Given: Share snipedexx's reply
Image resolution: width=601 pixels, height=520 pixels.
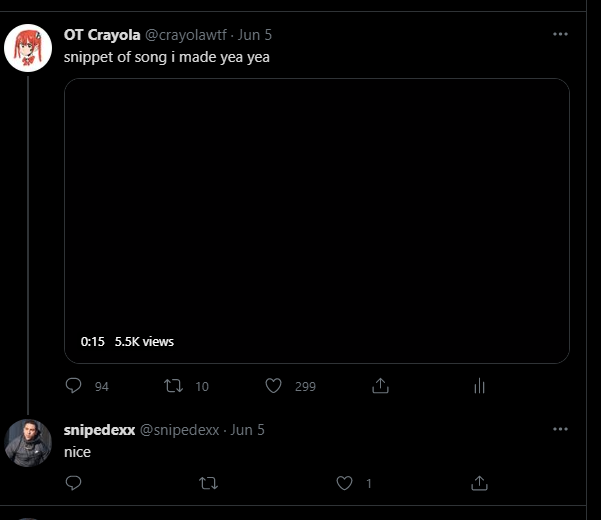Looking at the screenshot, I should click(480, 483).
